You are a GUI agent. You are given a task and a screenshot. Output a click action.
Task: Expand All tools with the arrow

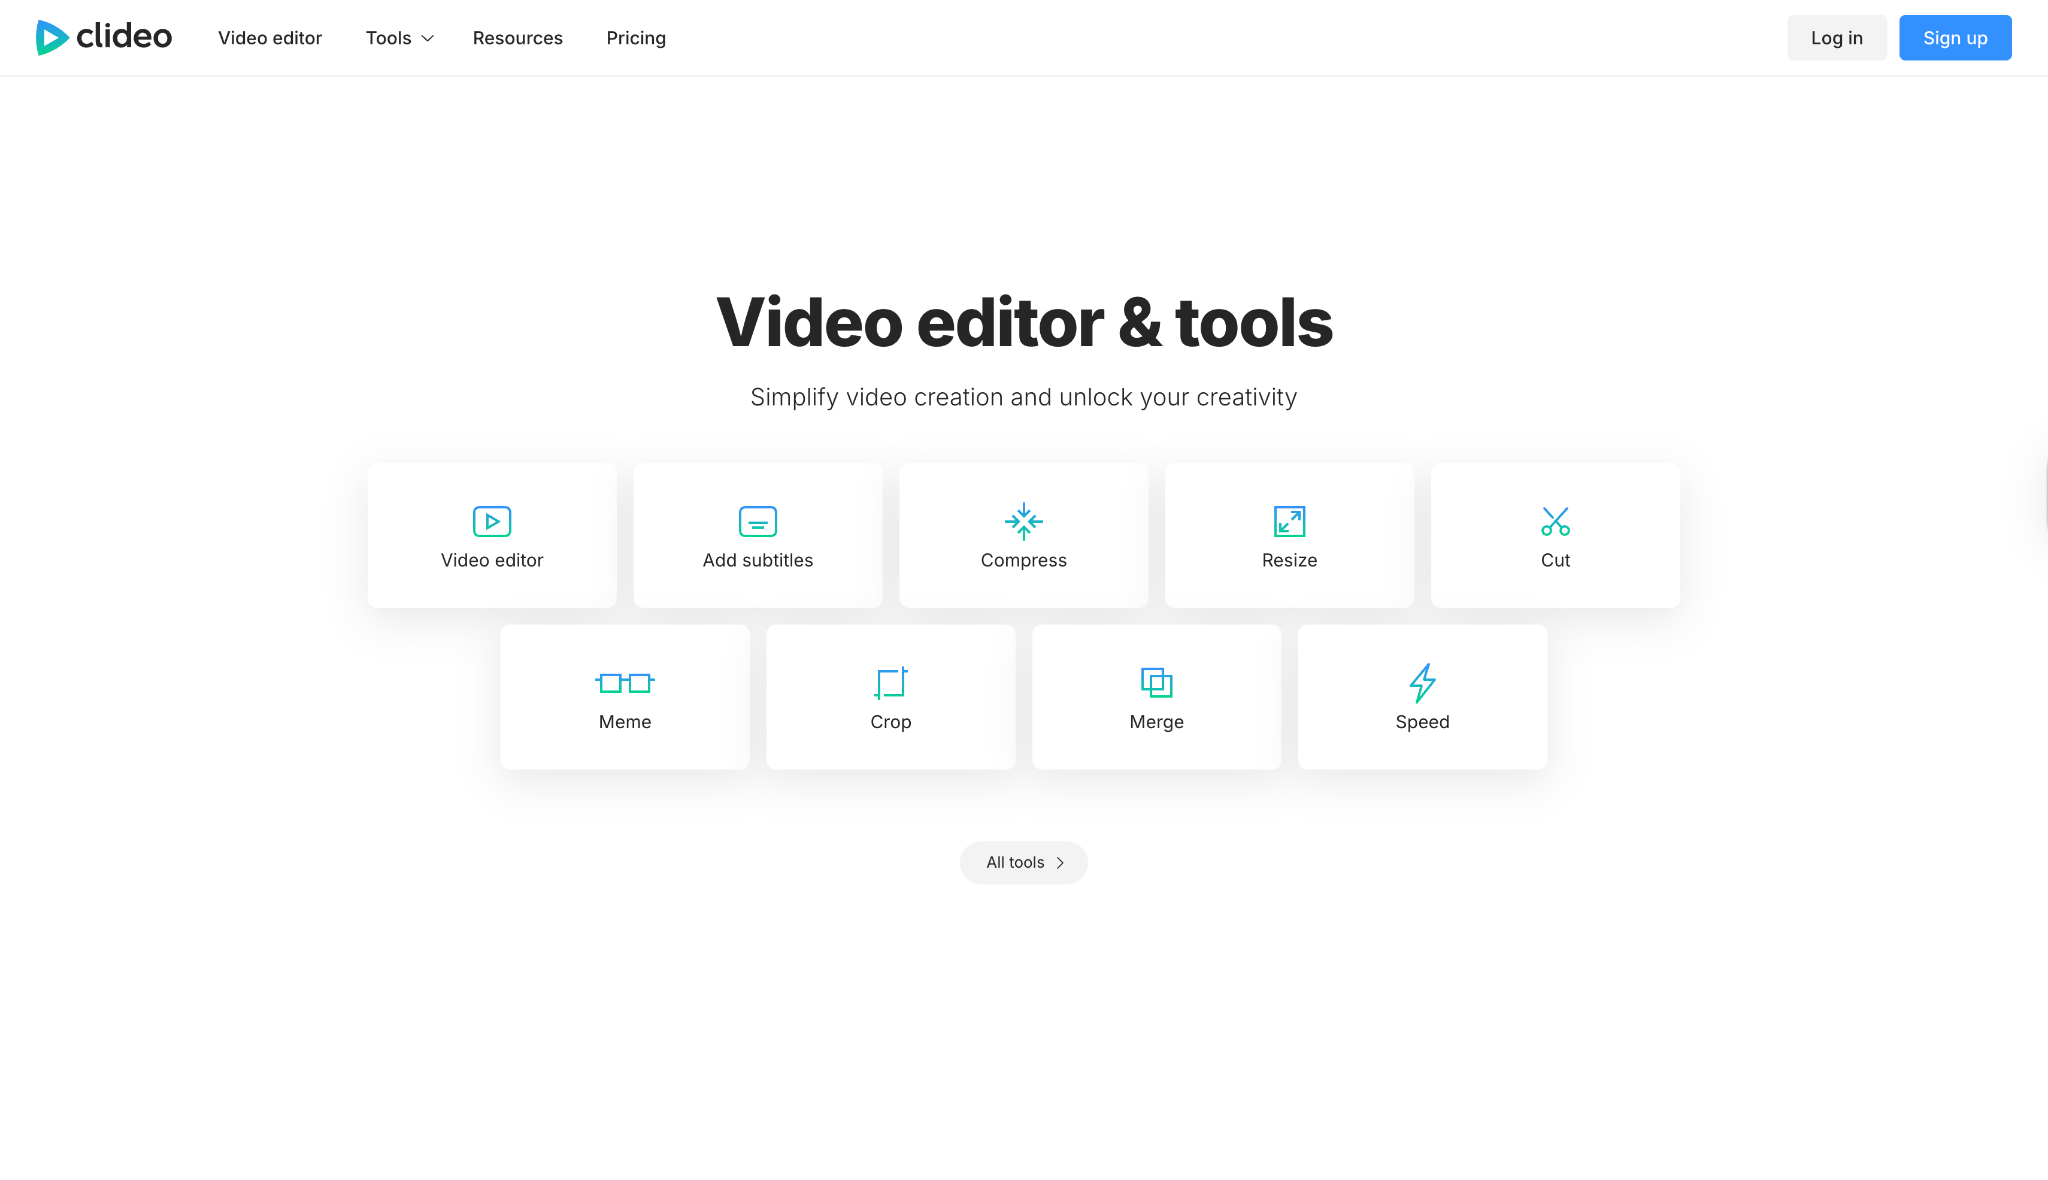click(1061, 862)
